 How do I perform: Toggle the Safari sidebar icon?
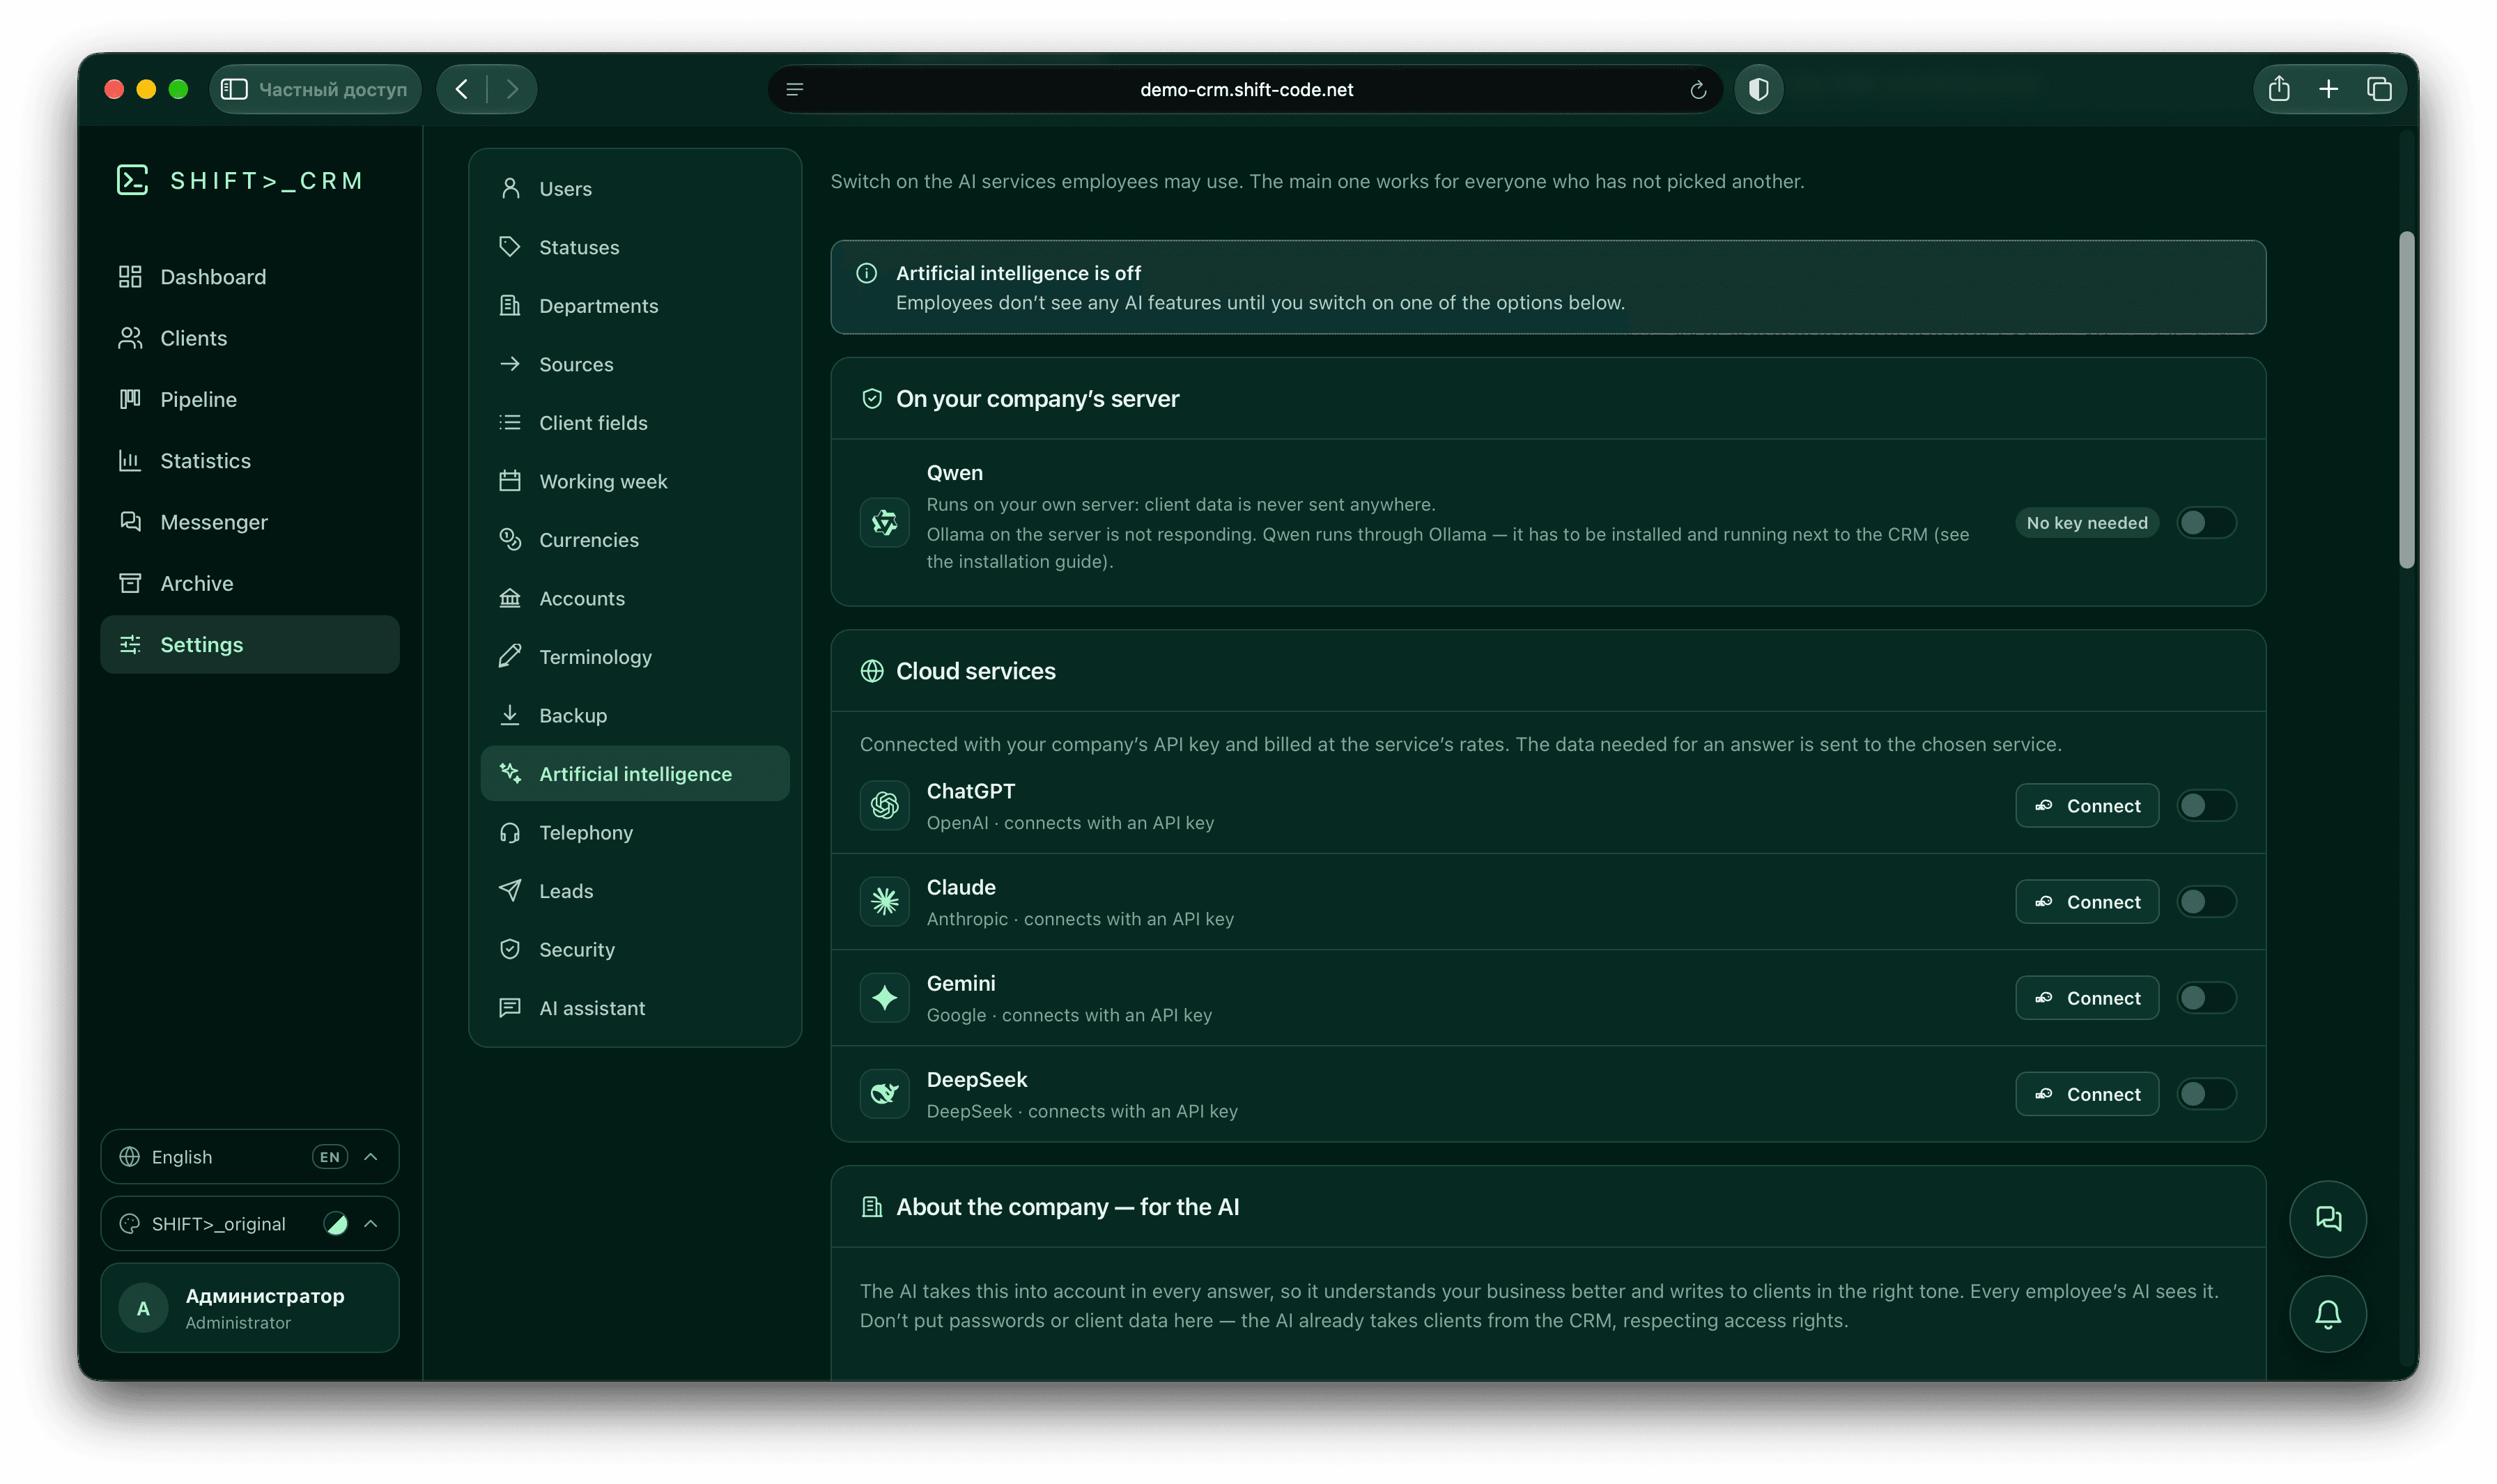[234, 89]
